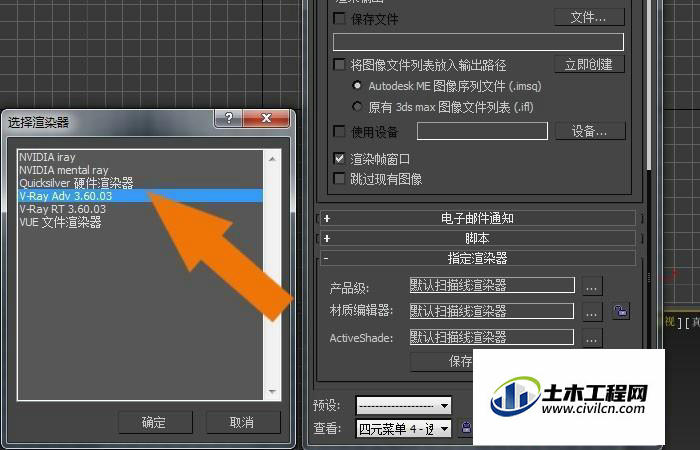Click renderer list scrollbar up arrow
700x450 pixels.
click(272, 159)
